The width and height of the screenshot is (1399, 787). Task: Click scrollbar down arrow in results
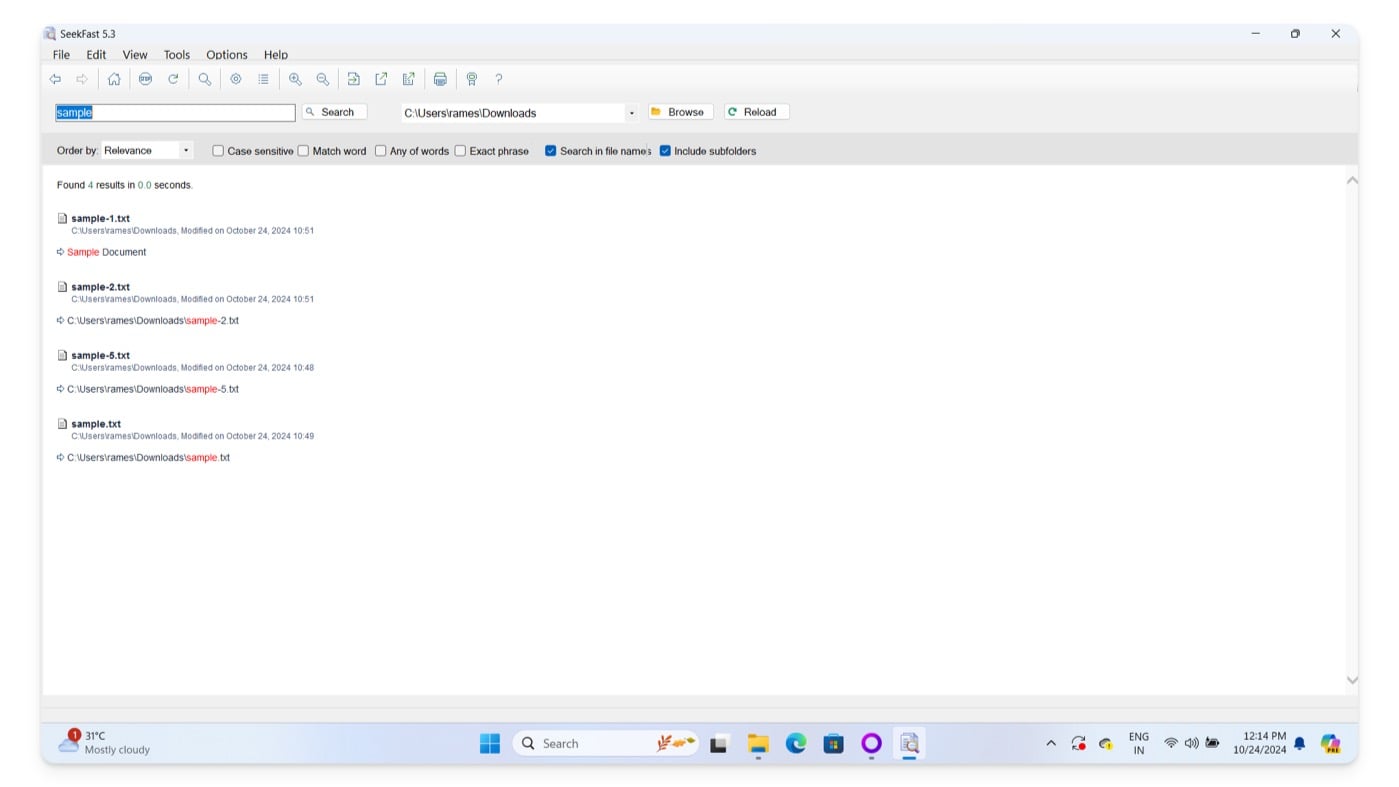point(1352,680)
